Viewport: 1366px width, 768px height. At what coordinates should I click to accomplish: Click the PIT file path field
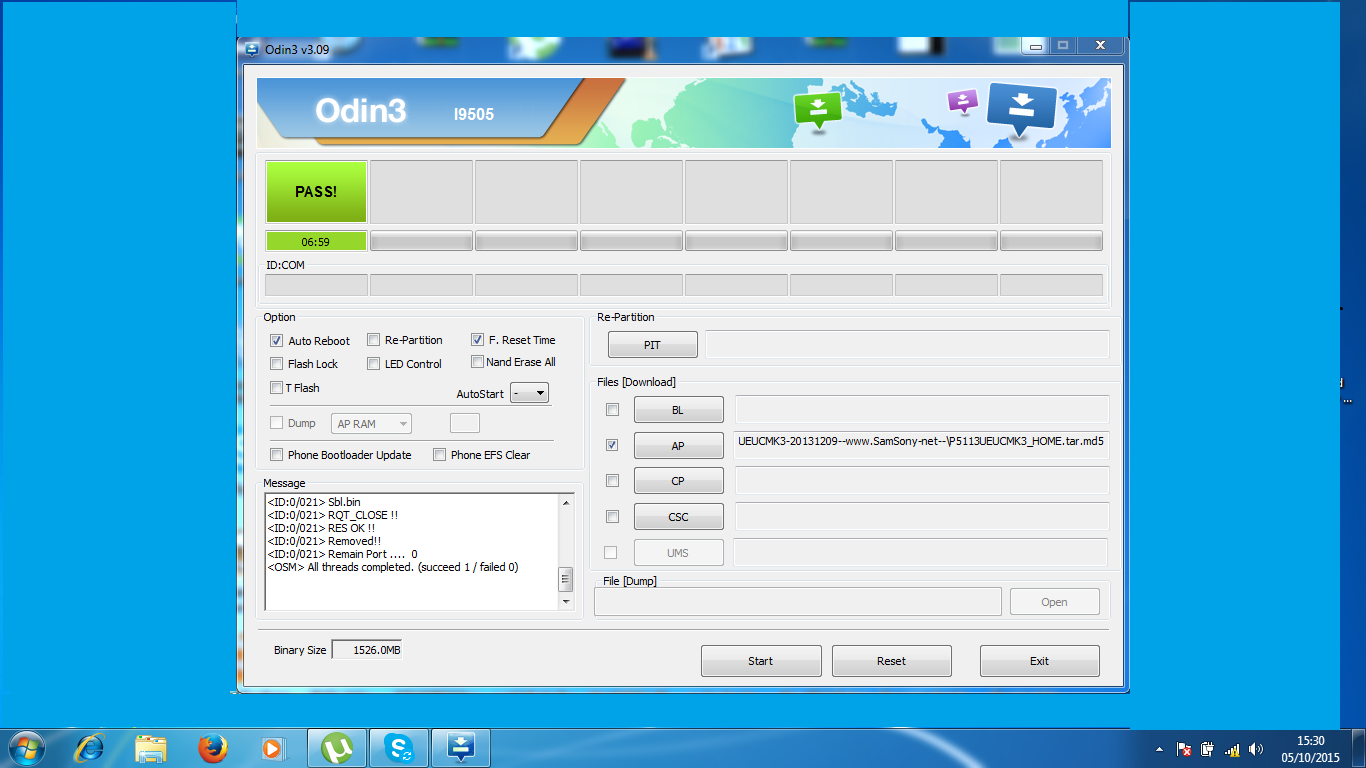(x=907, y=344)
